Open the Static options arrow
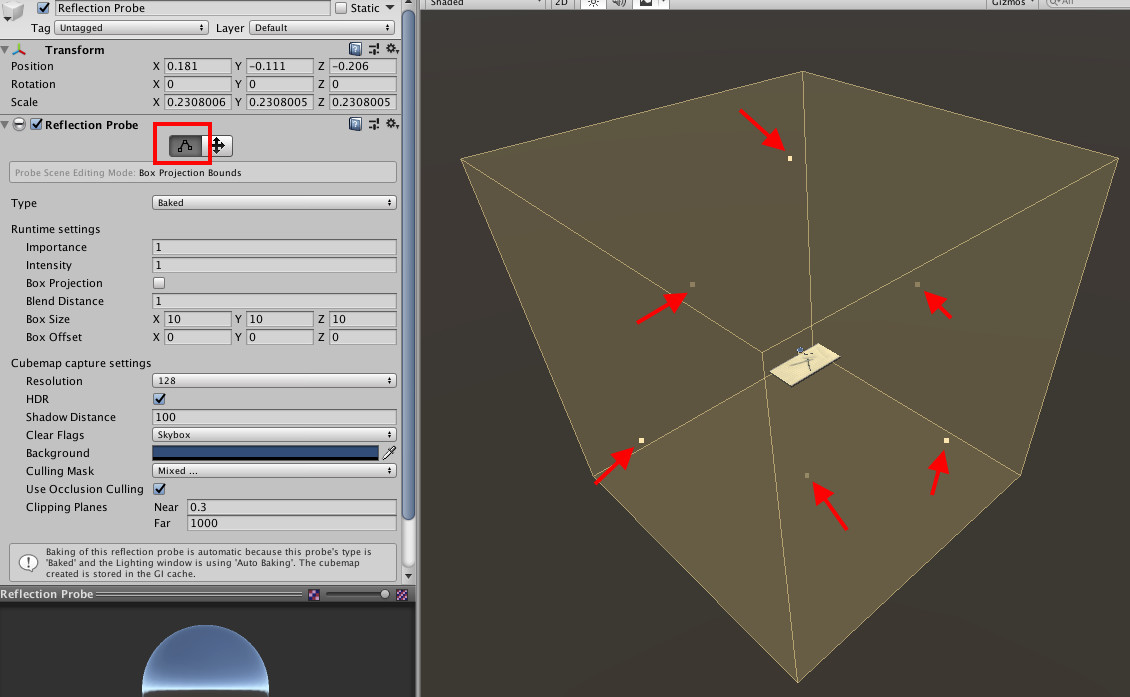 coord(390,8)
